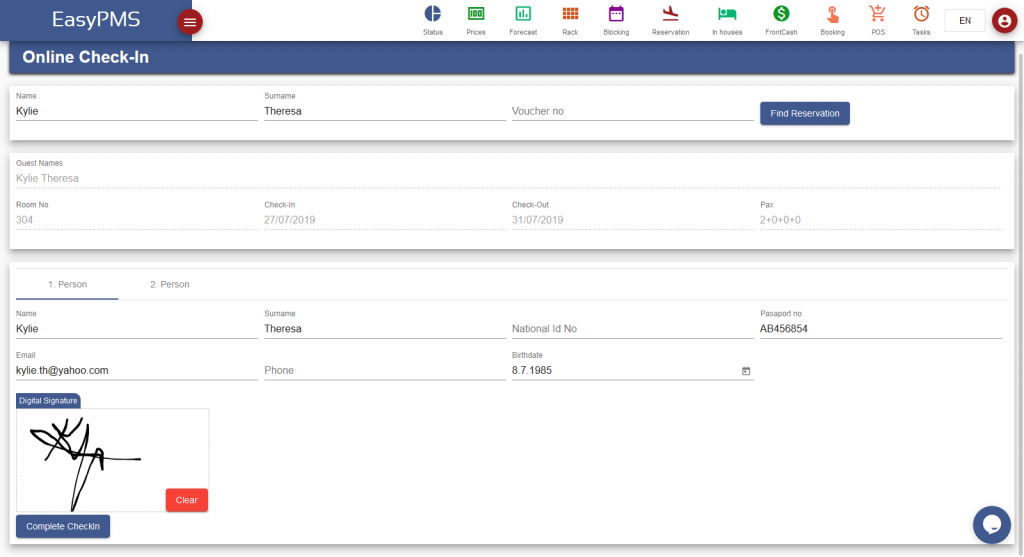Focus the search Name field with Kylie
The image size is (1024, 557).
(x=136, y=111)
